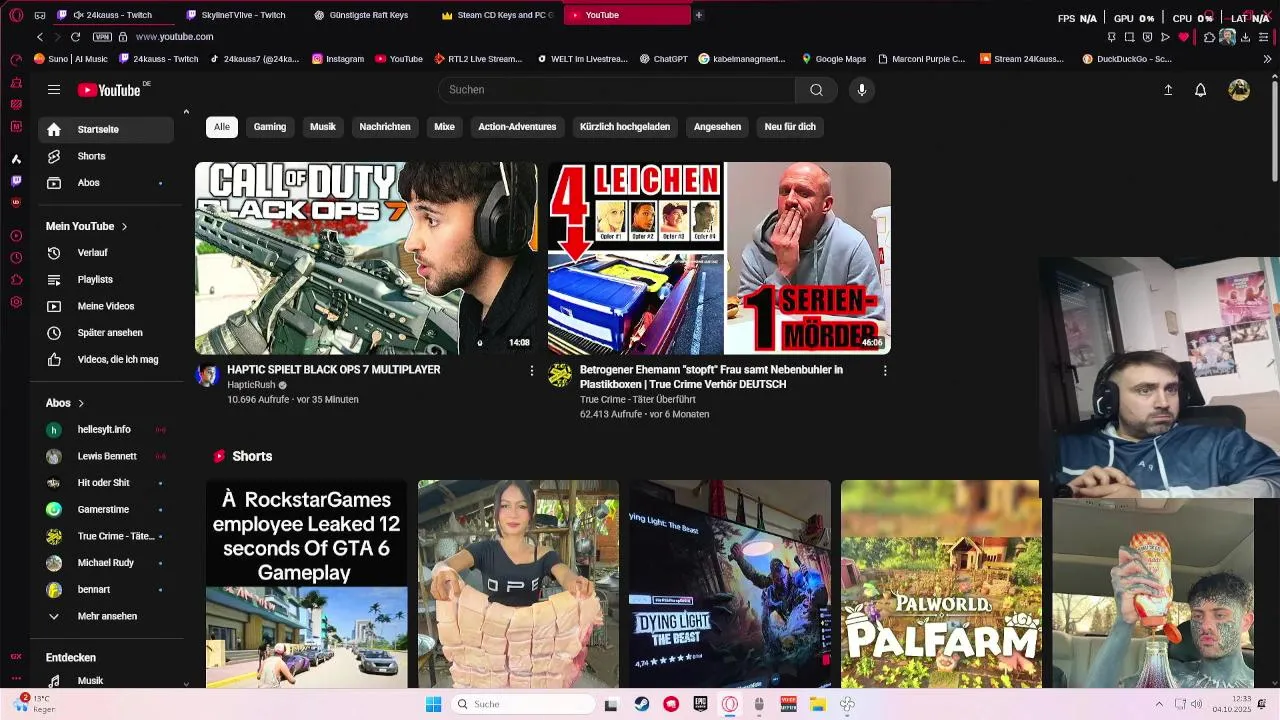Expand Mein YouTube section

(x=87, y=226)
